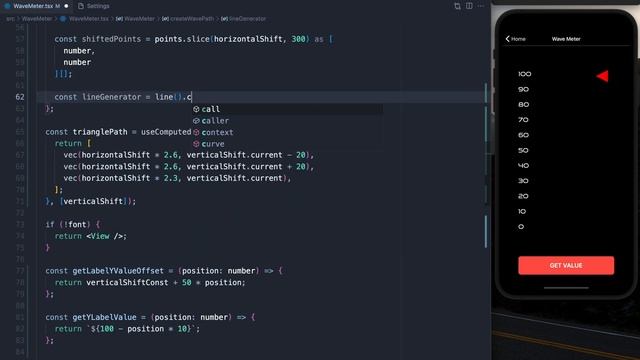Select the src breadcrumb segment
The image size is (640, 360).
coord(10,18)
